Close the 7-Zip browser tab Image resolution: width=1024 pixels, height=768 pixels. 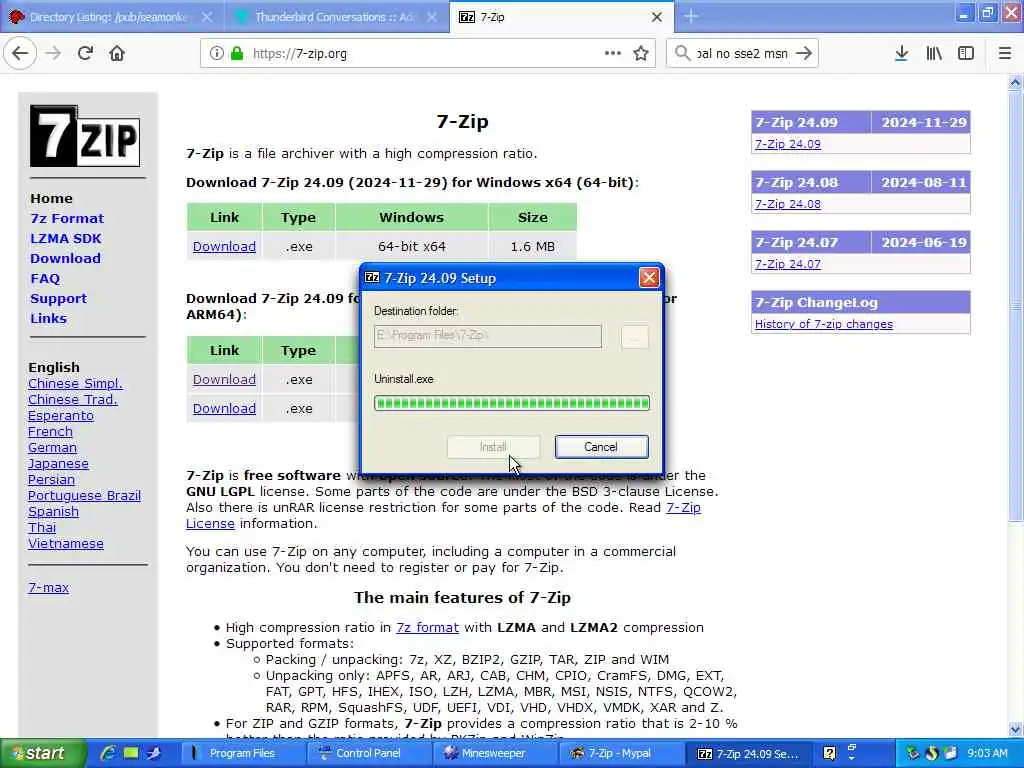pos(657,17)
